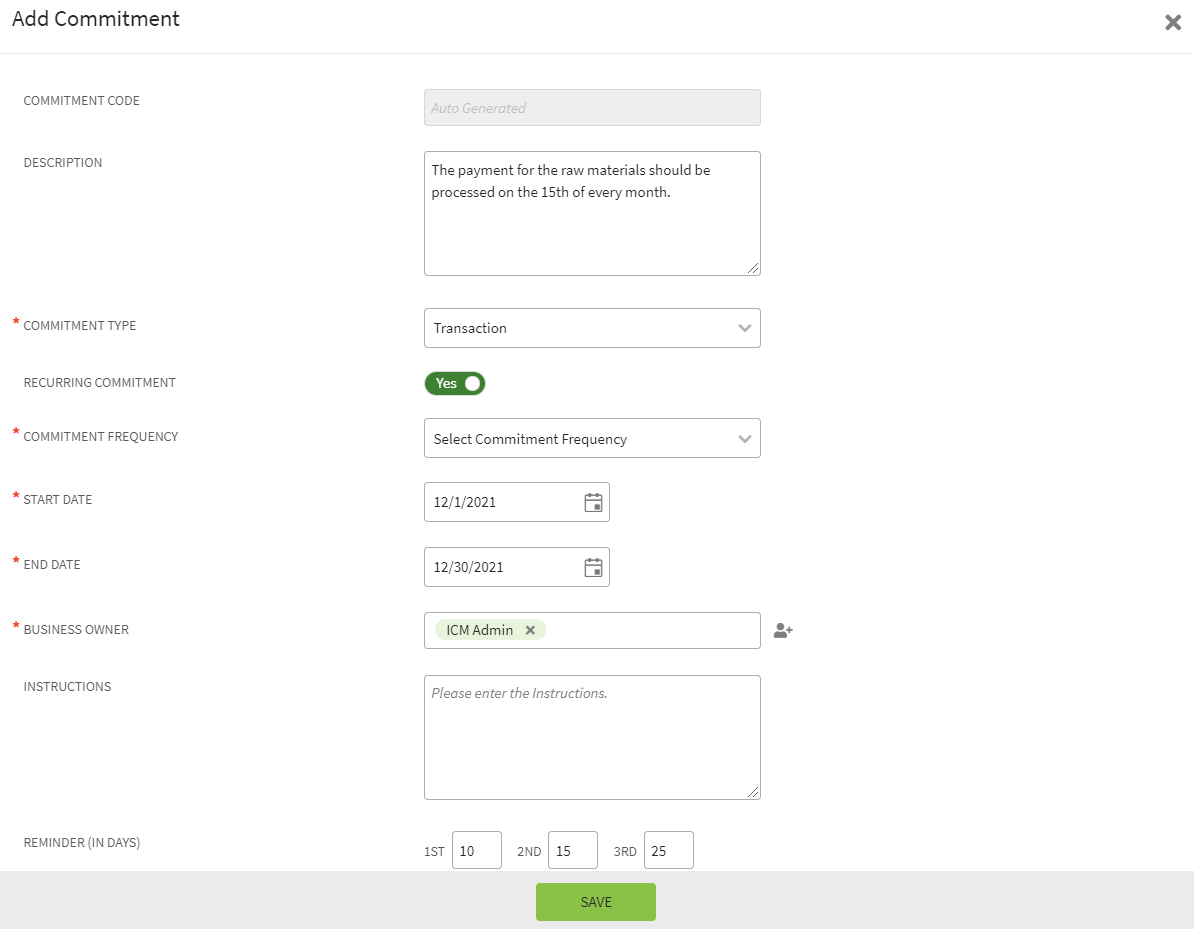Click the Commitment Type dropdown chevron arrow

744,328
